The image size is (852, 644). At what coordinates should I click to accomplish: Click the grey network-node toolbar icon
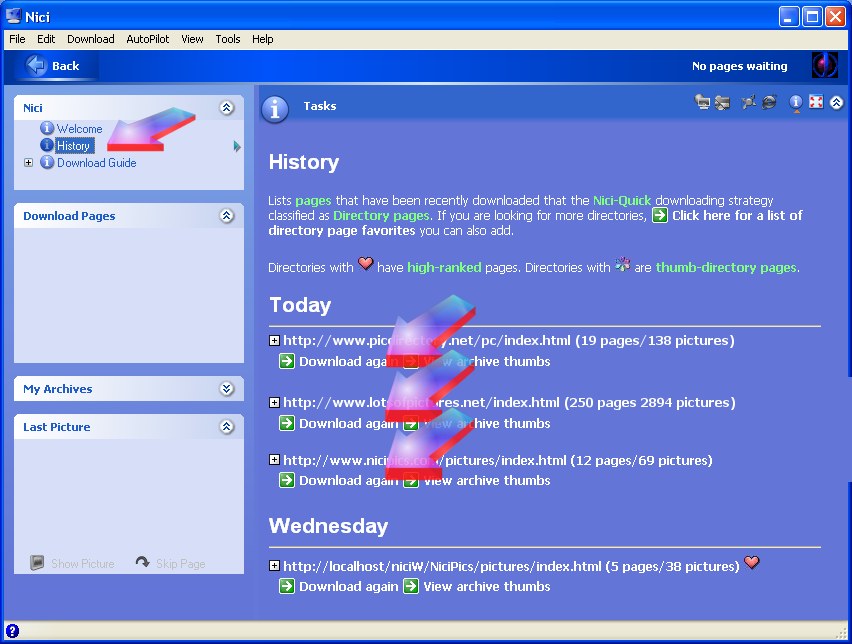[x=749, y=102]
